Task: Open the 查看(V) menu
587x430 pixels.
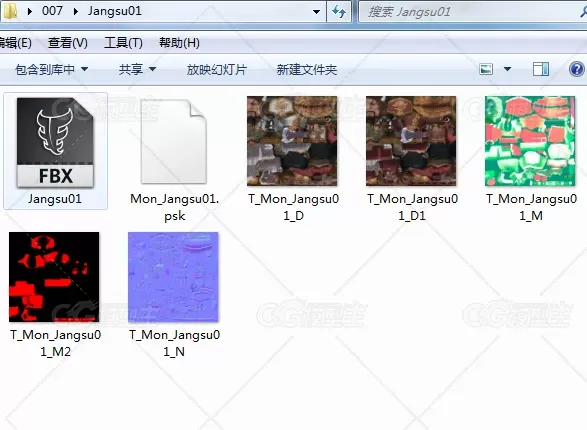Action: 68,43
